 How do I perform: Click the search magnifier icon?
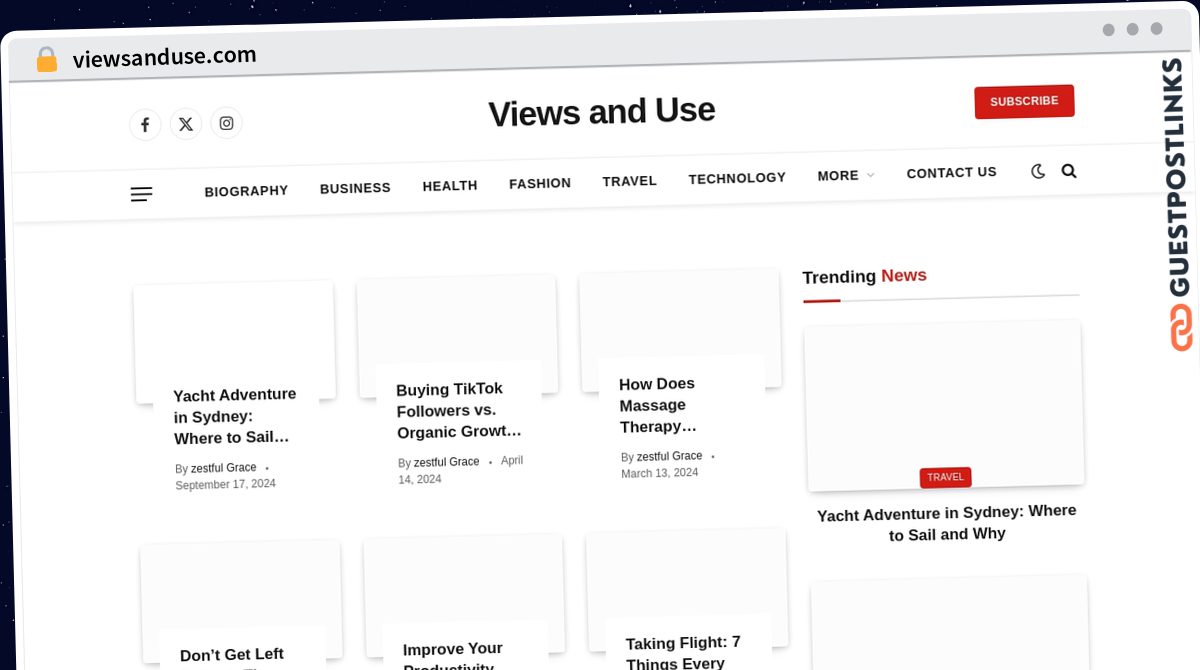(x=1069, y=171)
